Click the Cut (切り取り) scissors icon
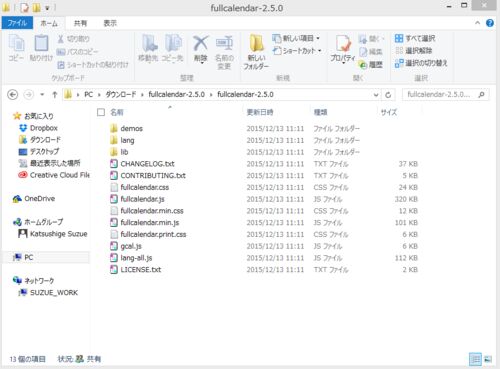Image resolution: width=500 pixels, height=369 pixels. (x=60, y=39)
